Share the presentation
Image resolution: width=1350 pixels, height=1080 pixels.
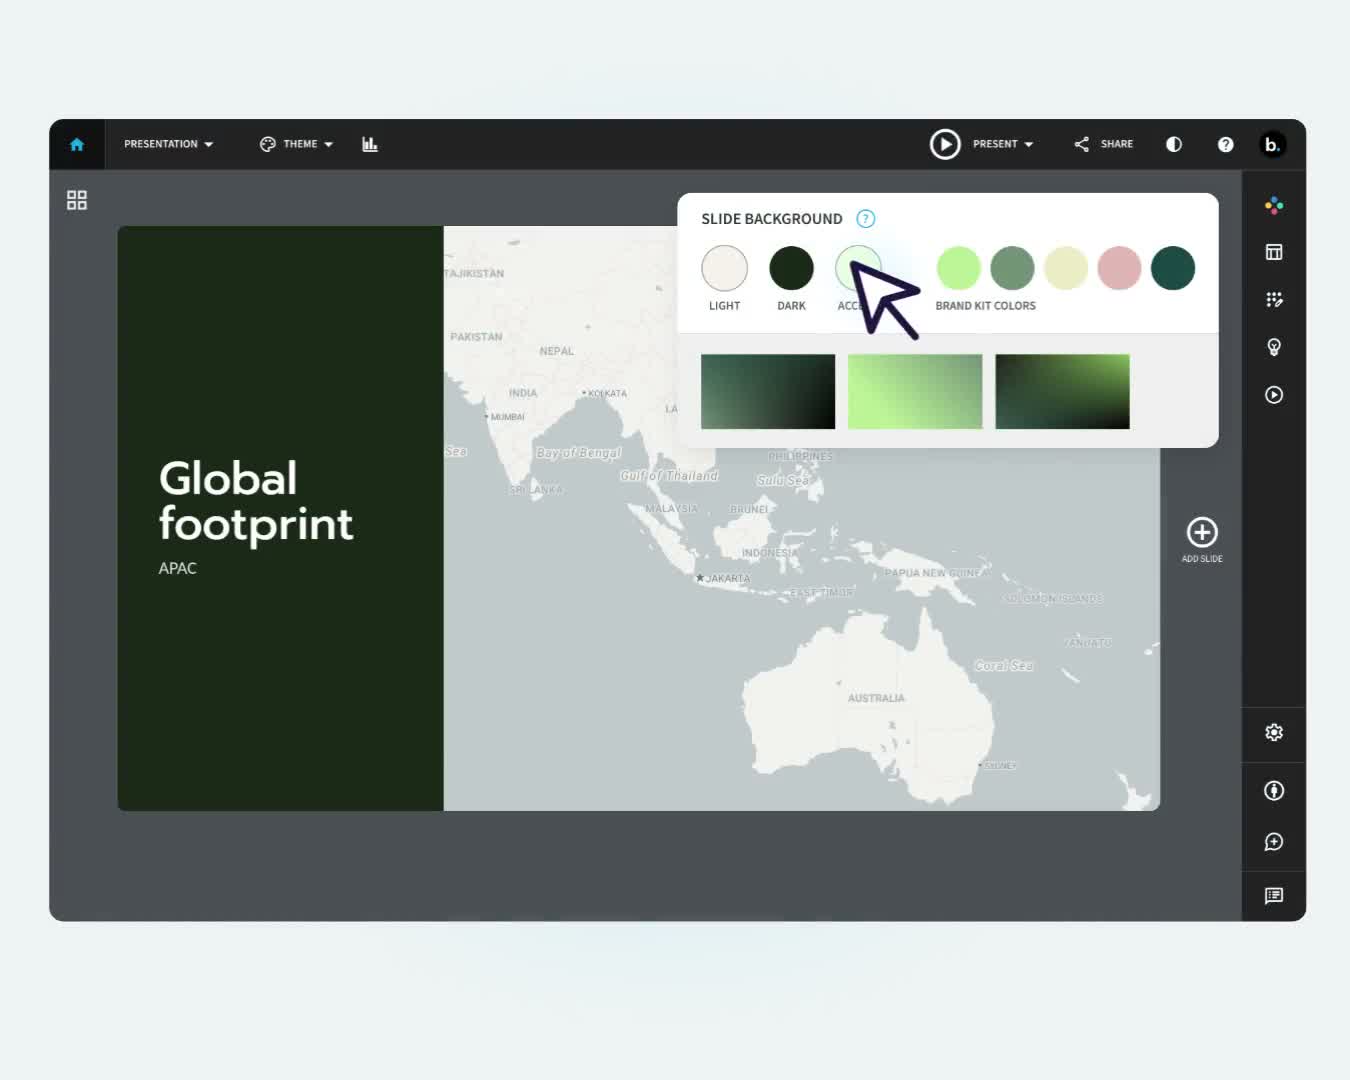(x=1103, y=144)
